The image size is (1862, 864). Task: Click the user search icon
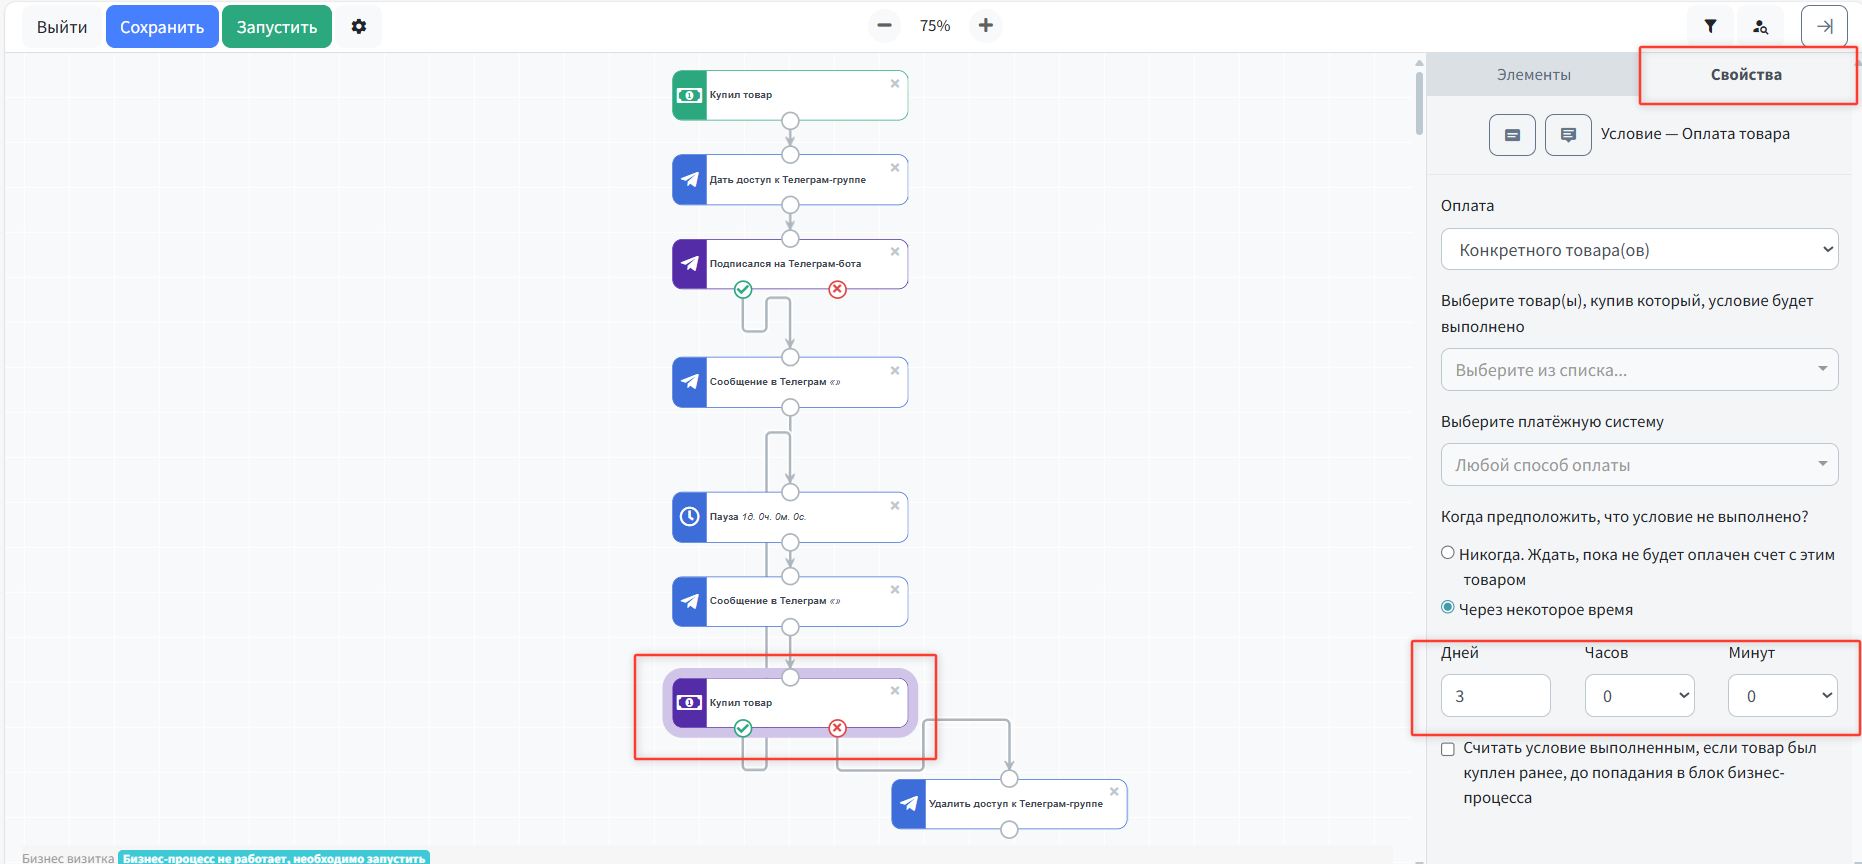click(1760, 27)
